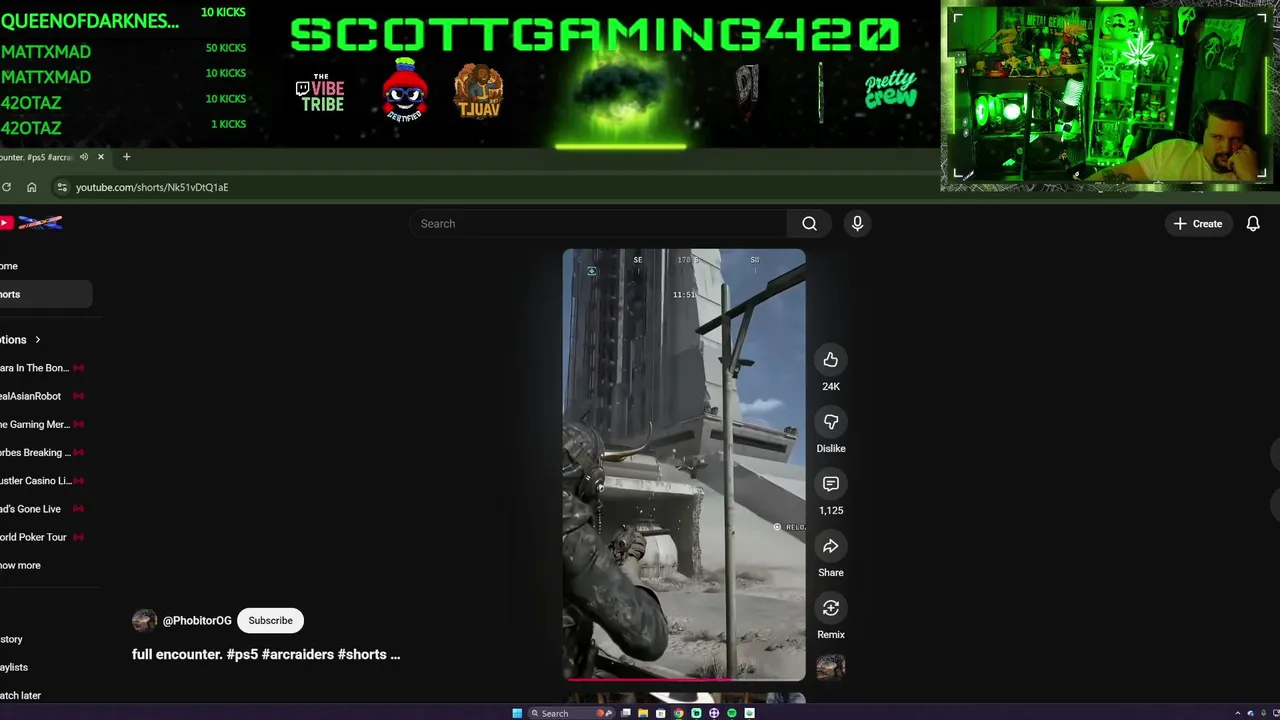Image resolution: width=1280 pixels, height=720 pixels.
Task: Remix this short video
Action: [831, 608]
